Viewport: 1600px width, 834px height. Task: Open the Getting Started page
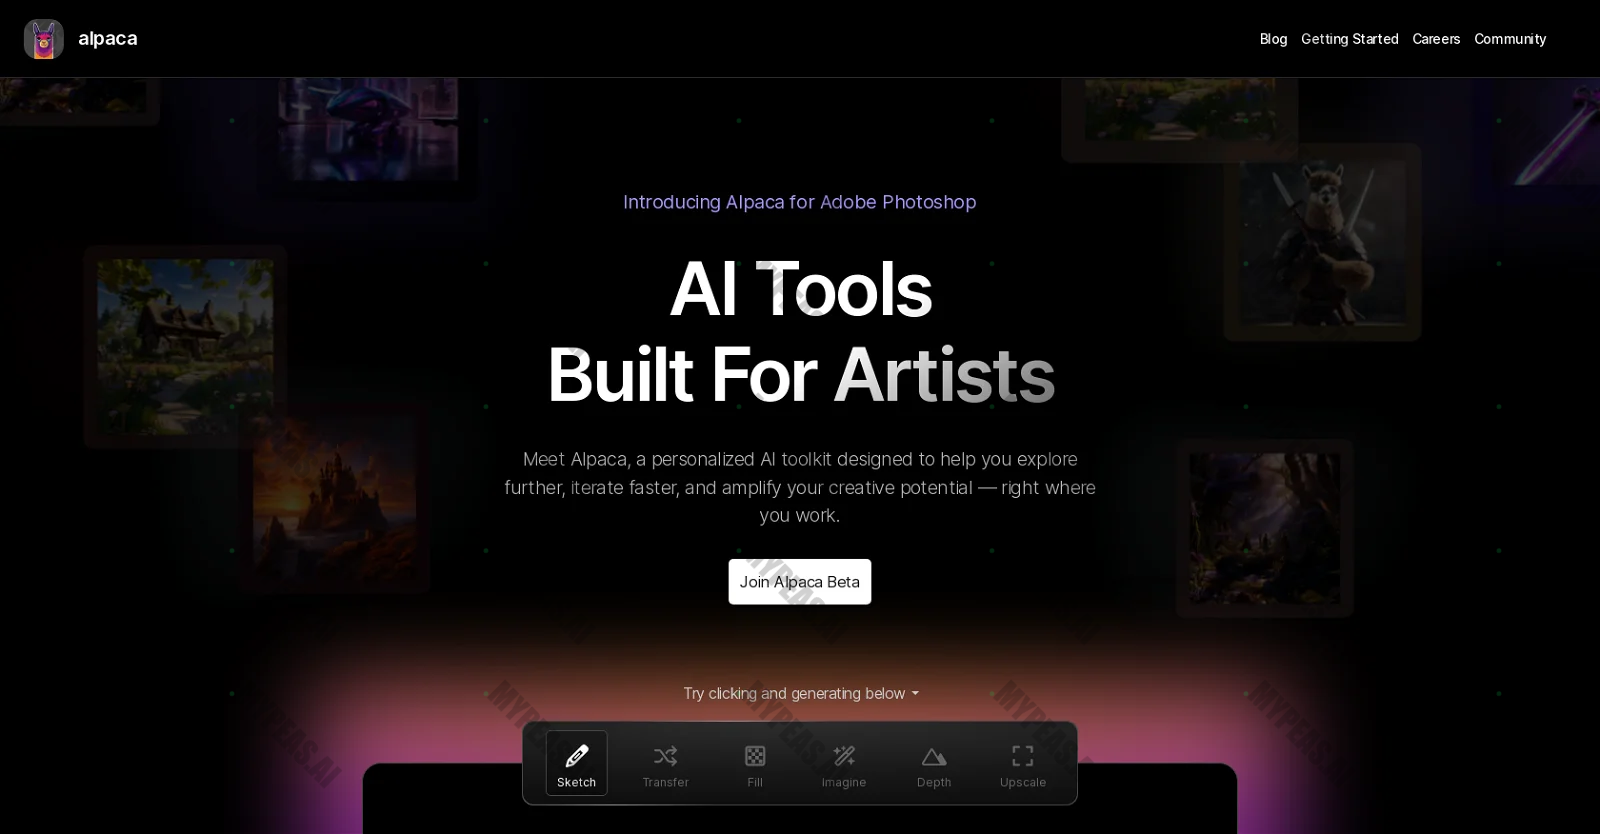tap(1349, 39)
